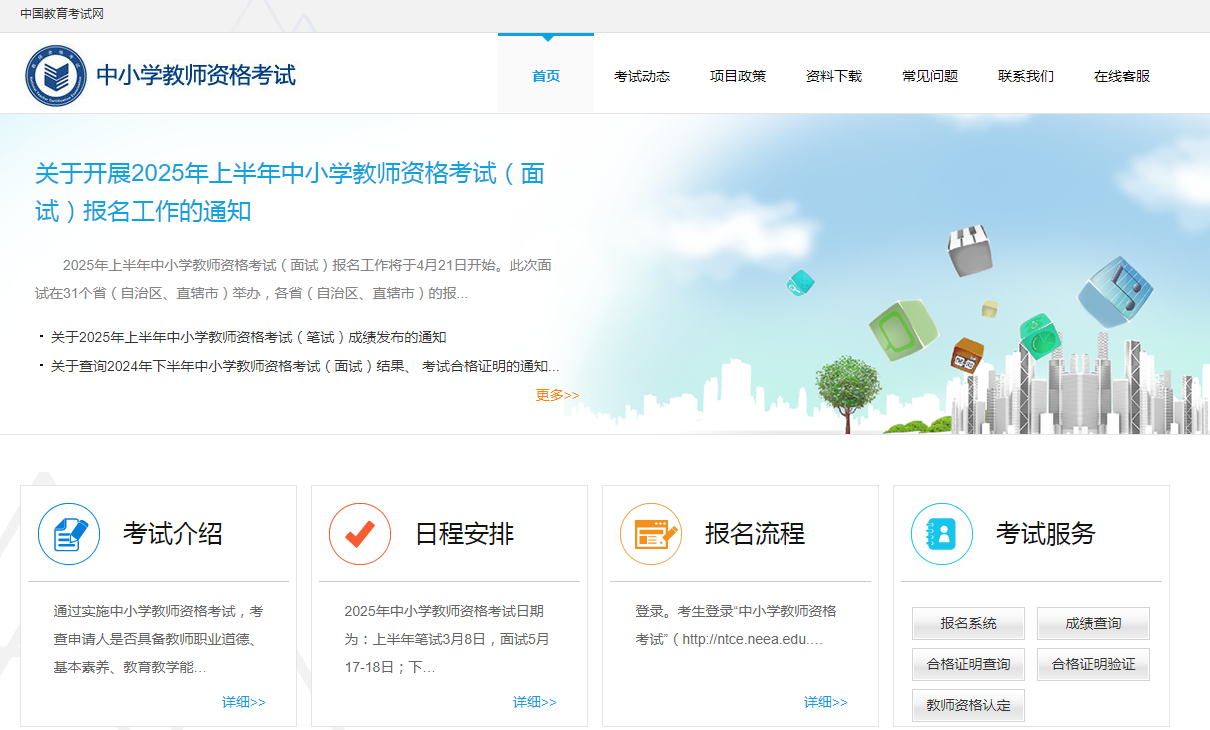Click the banner summary paragraph about 4月21日
The image size is (1210, 730).
[293, 279]
